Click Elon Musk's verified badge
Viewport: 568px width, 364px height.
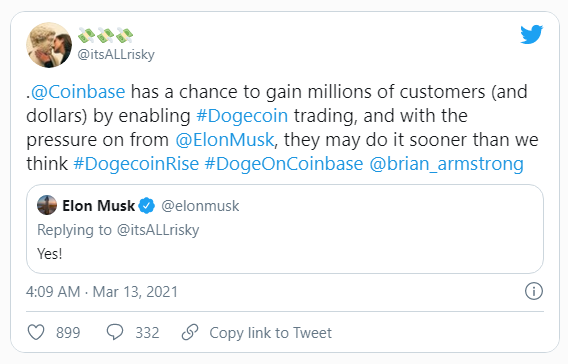pyautogui.click(x=147, y=206)
